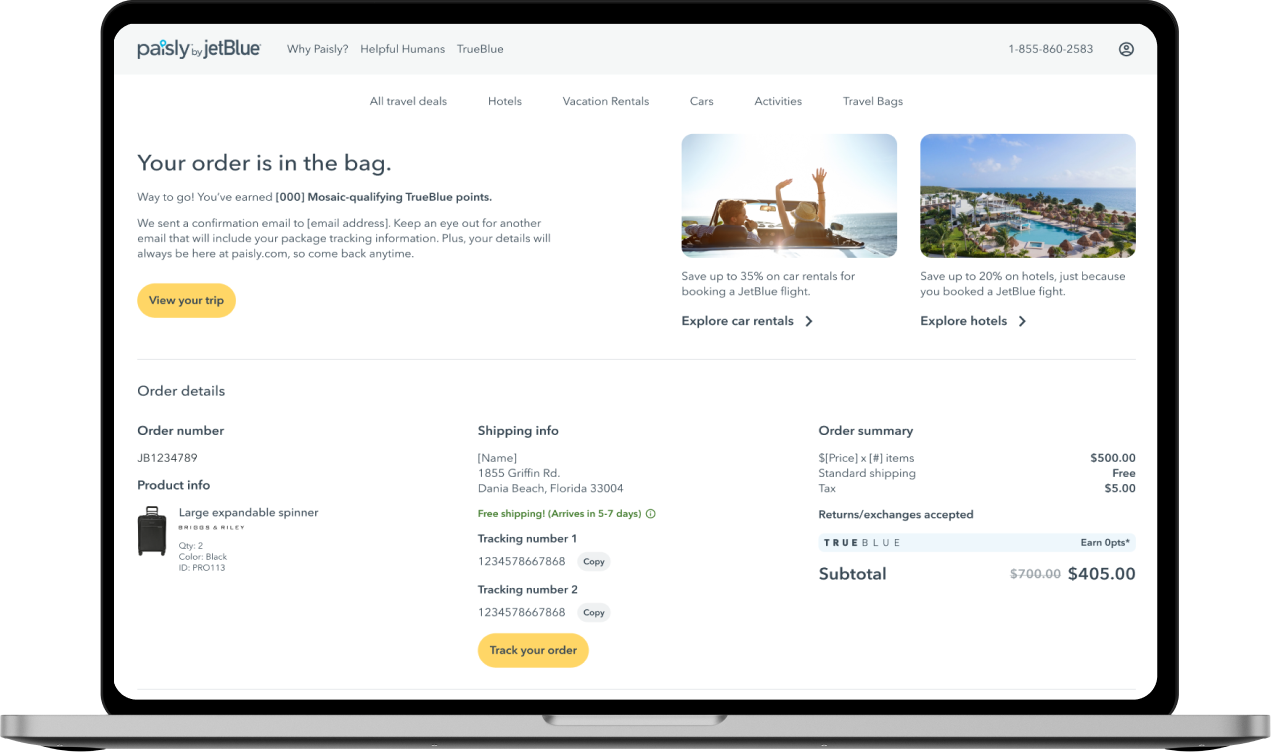This screenshot has width=1271, height=752.
Task: Open the Helpful Humans link
Action: 403,49
